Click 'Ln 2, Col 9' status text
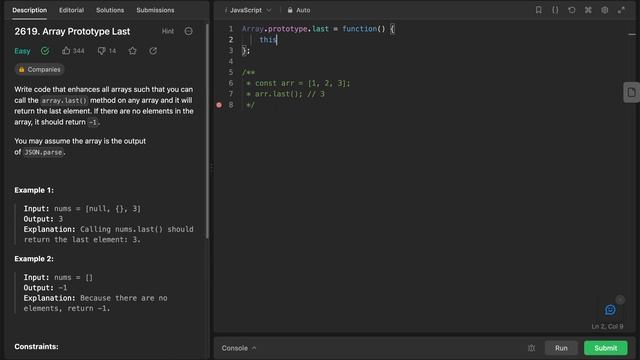The height and width of the screenshot is (360, 640). (x=607, y=327)
